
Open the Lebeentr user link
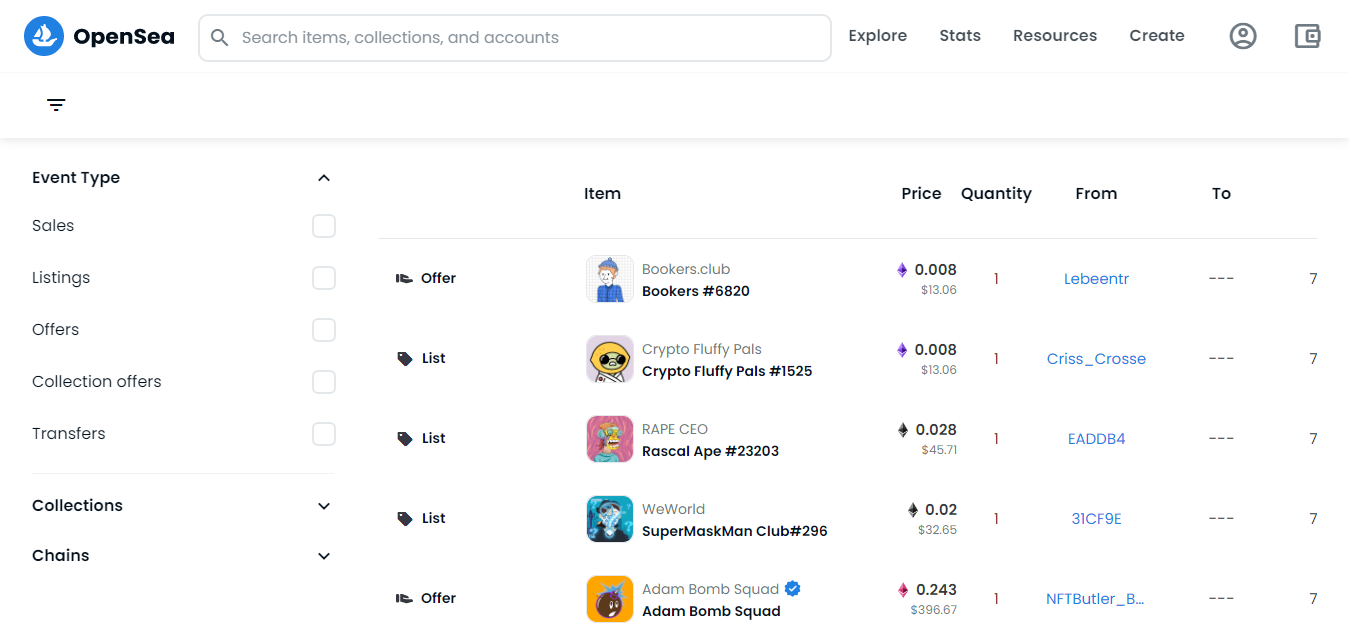coord(1096,279)
